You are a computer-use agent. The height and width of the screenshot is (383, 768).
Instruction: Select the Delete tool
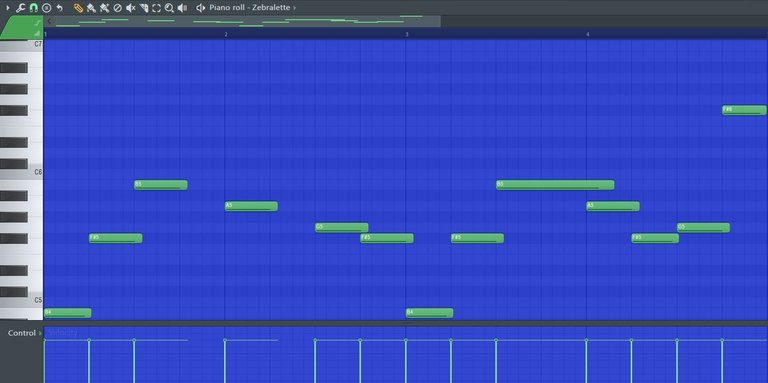(x=118, y=8)
